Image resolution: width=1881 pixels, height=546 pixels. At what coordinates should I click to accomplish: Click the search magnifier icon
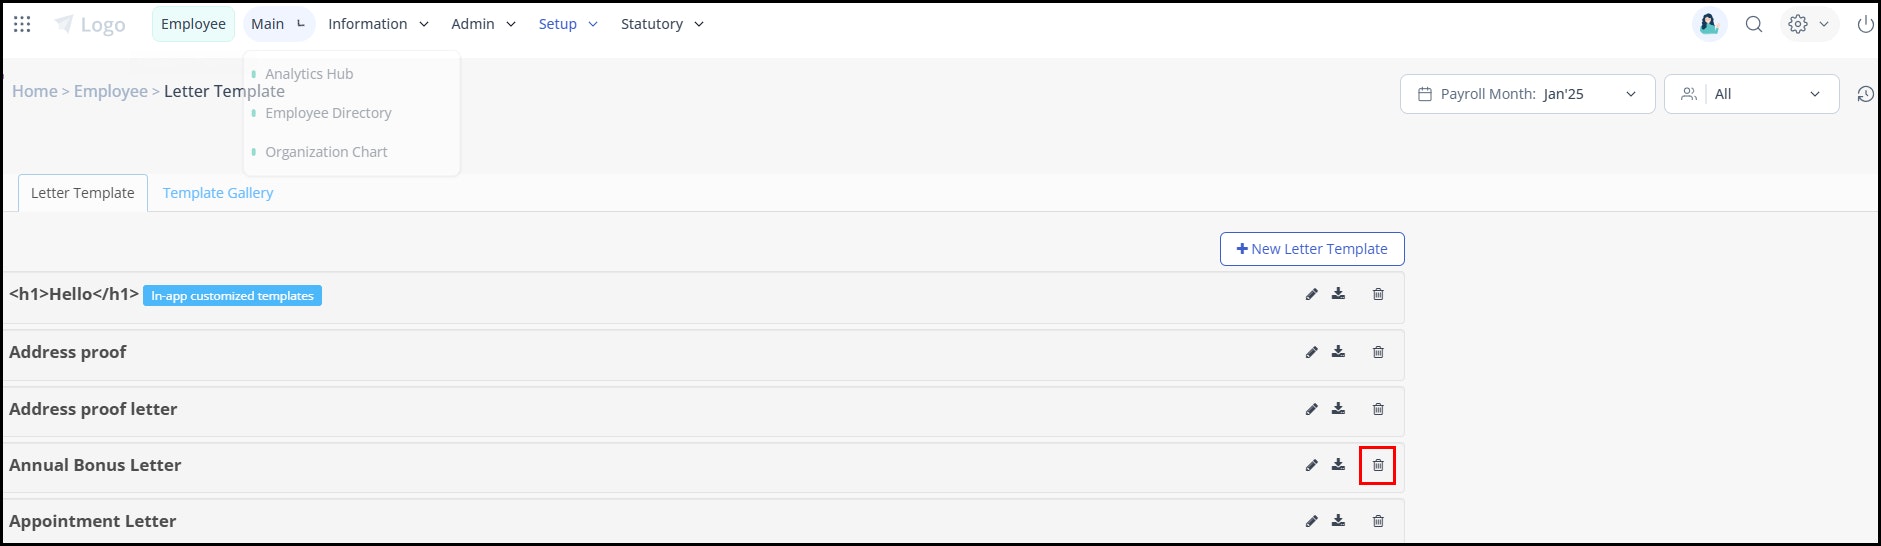pyautogui.click(x=1753, y=24)
